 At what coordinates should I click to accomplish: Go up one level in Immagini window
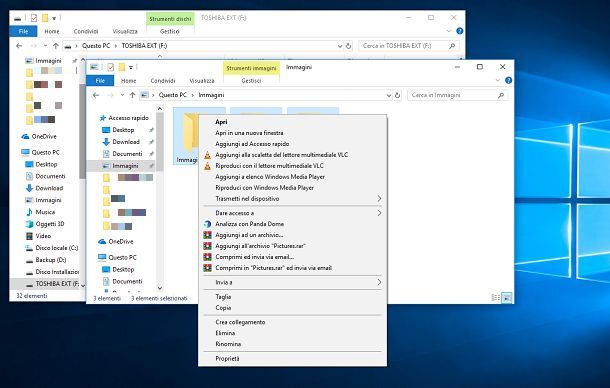133,95
